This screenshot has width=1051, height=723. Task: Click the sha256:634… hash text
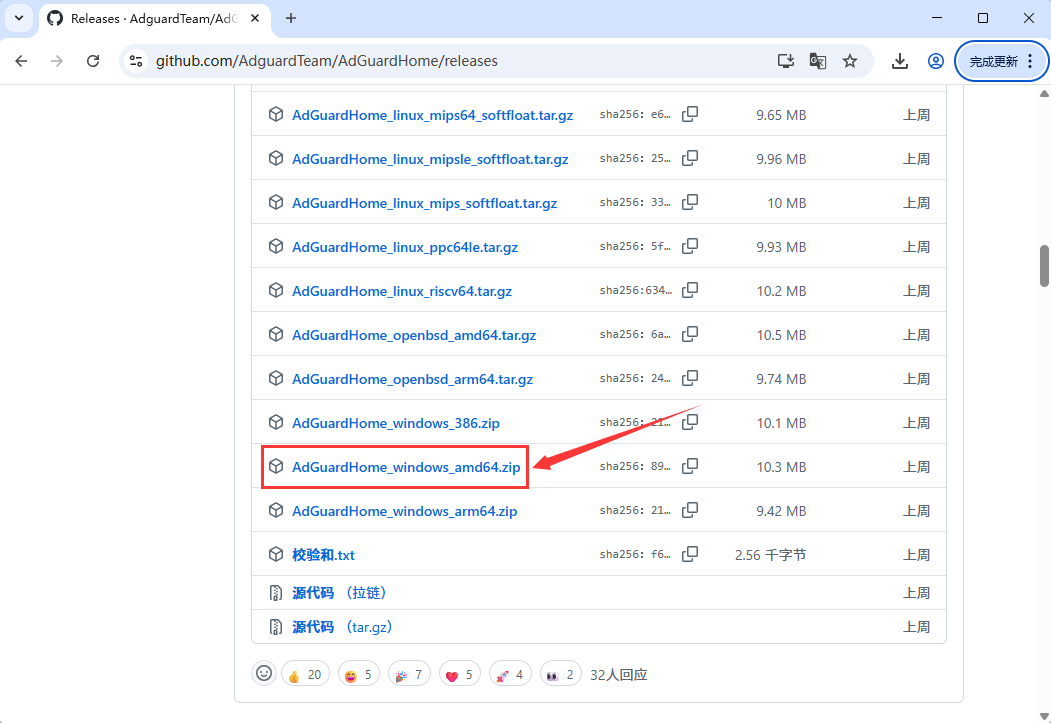coord(635,290)
